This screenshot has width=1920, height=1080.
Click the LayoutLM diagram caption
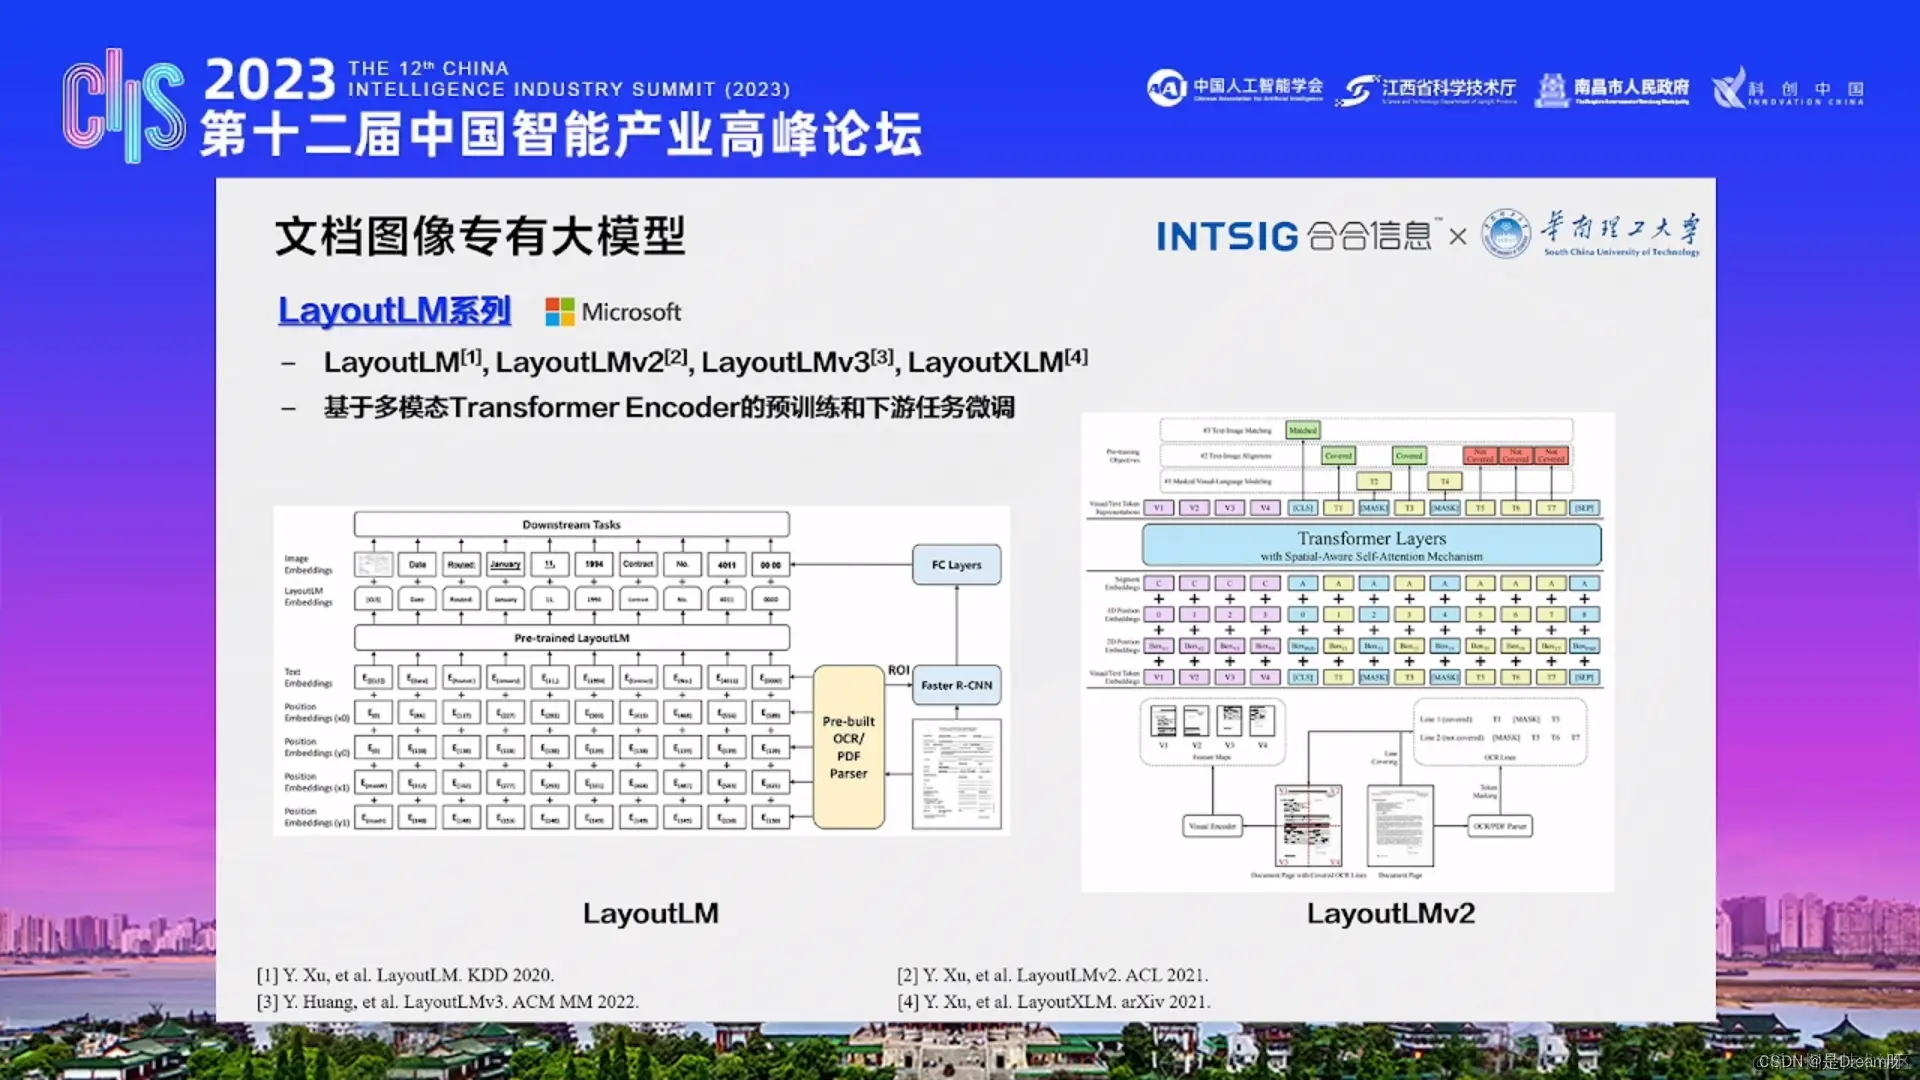(x=650, y=913)
